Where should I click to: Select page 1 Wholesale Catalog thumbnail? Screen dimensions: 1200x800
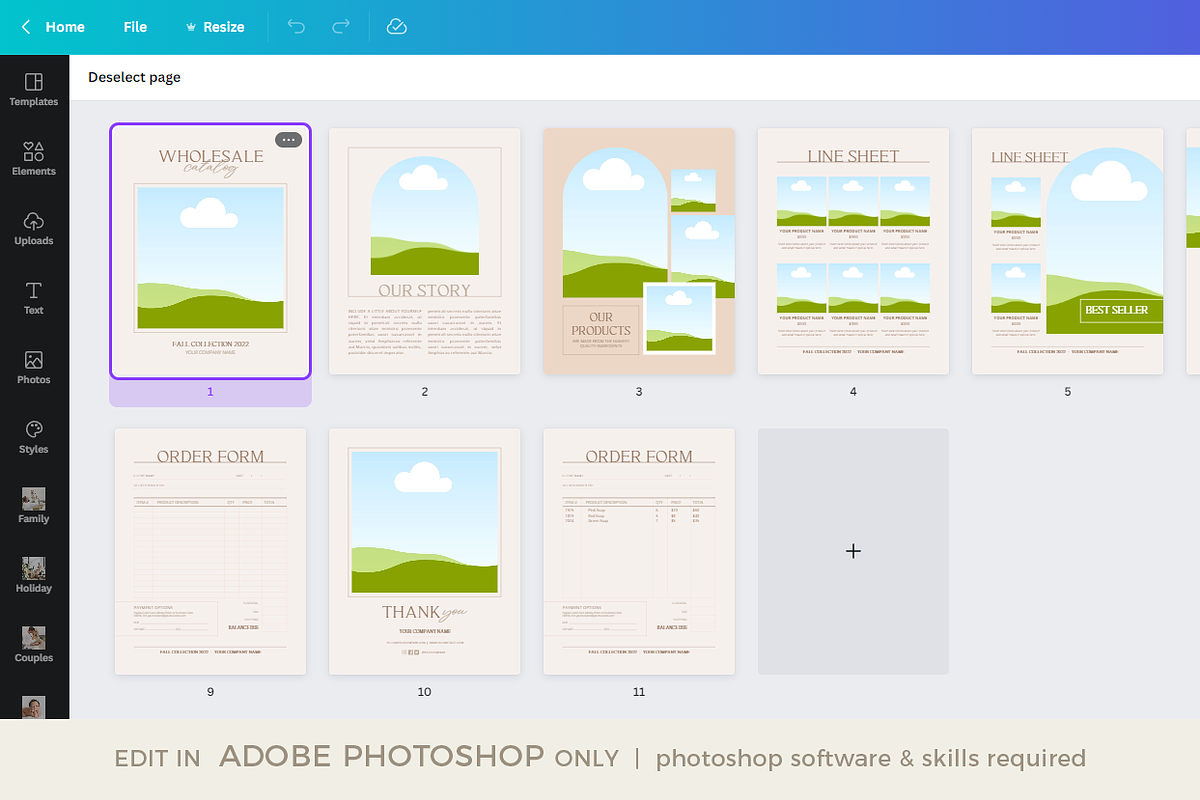210,252
